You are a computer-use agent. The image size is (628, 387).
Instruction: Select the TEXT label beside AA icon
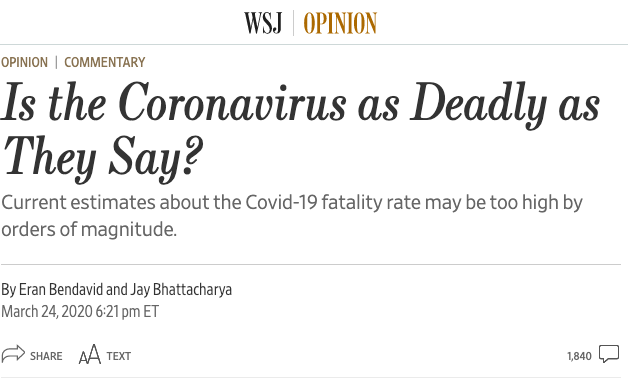(x=119, y=356)
